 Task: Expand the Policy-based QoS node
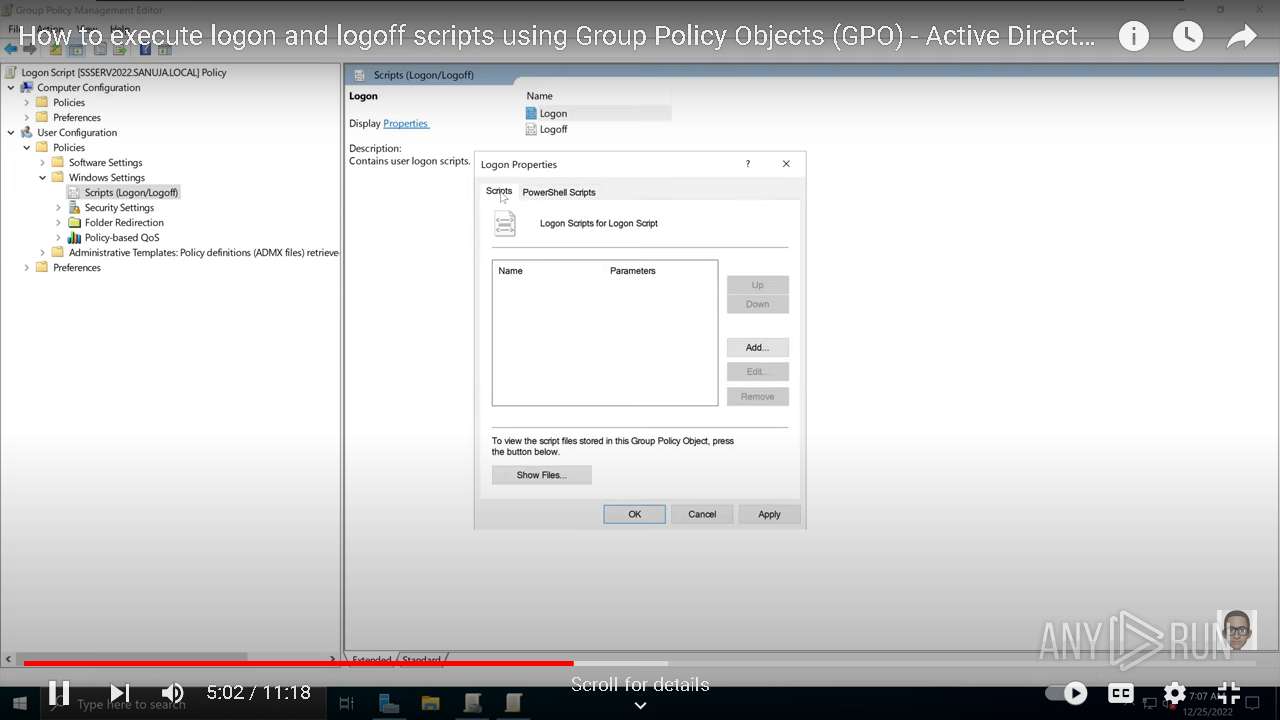click(x=59, y=237)
